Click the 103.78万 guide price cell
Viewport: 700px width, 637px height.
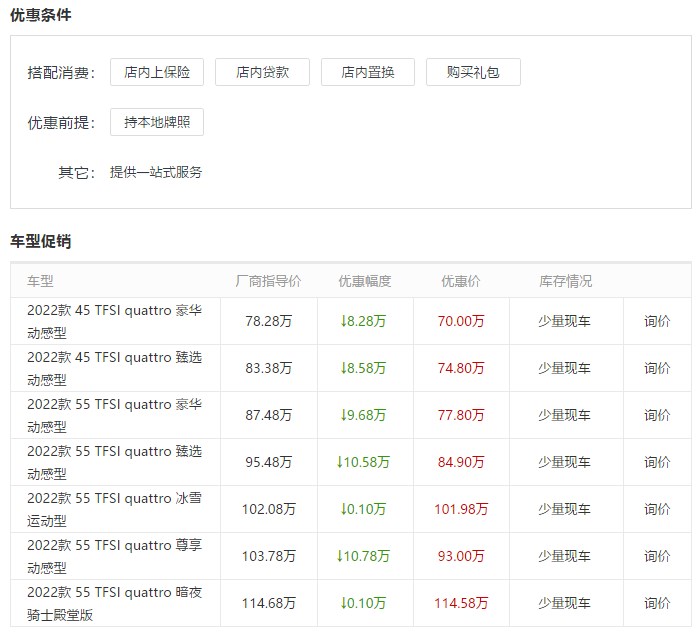[268, 556]
